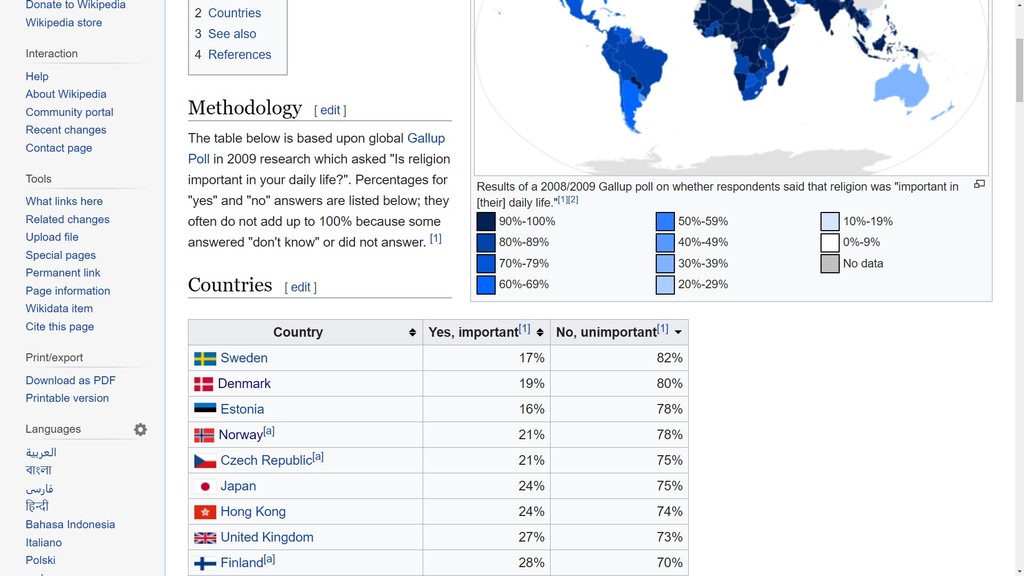Image resolution: width=1024 pixels, height=576 pixels.
Task: Select the 0%-9% legend swatch
Action: click(x=830, y=242)
